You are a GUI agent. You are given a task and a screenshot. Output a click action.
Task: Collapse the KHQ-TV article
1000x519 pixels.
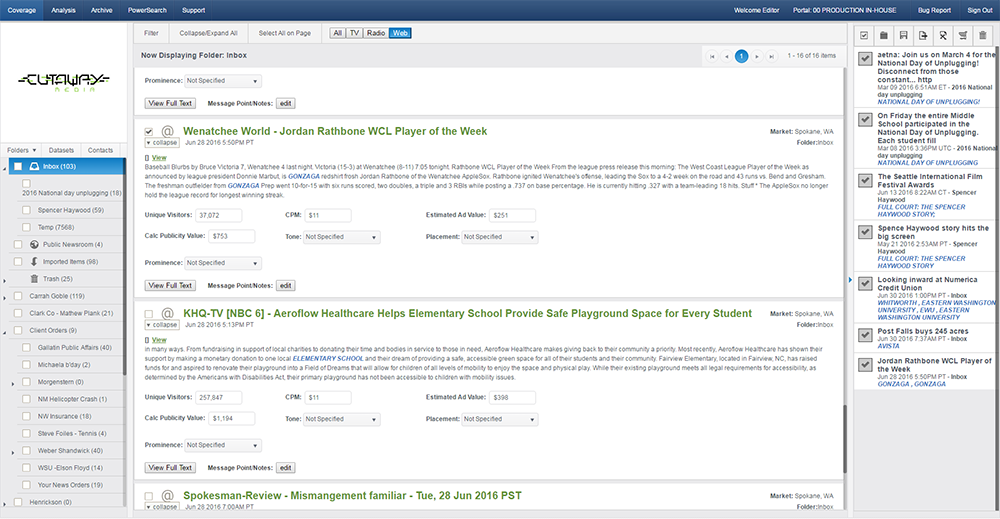(162, 325)
